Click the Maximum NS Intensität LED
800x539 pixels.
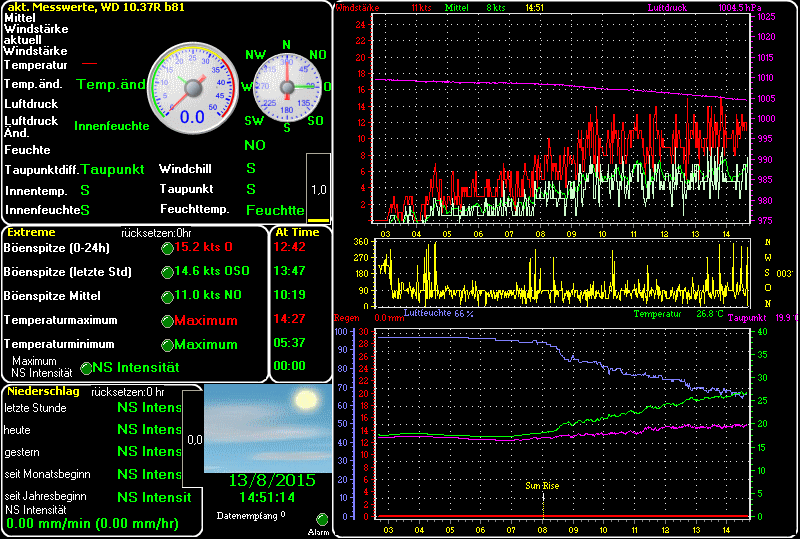click(x=86, y=368)
